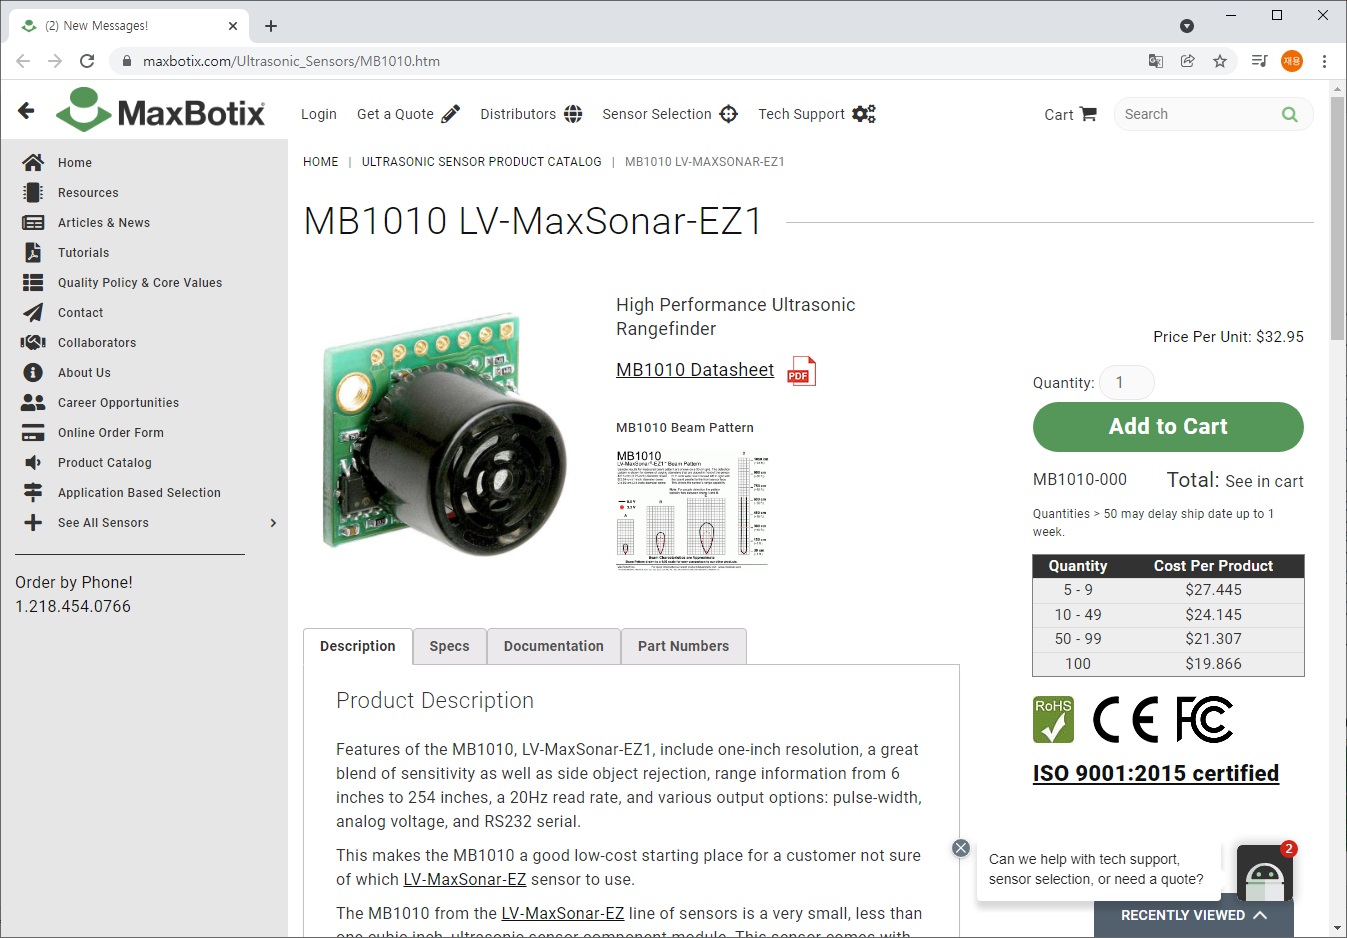Image resolution: width=1347 pixels, height=938 pixels.
Task: Click the share page icon in address bar
Action: coord(1188,61)
